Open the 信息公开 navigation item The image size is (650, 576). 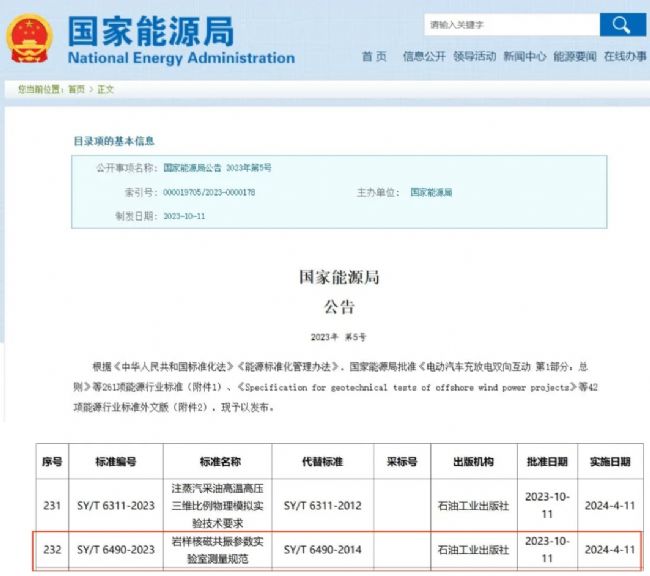click(424, 57)
